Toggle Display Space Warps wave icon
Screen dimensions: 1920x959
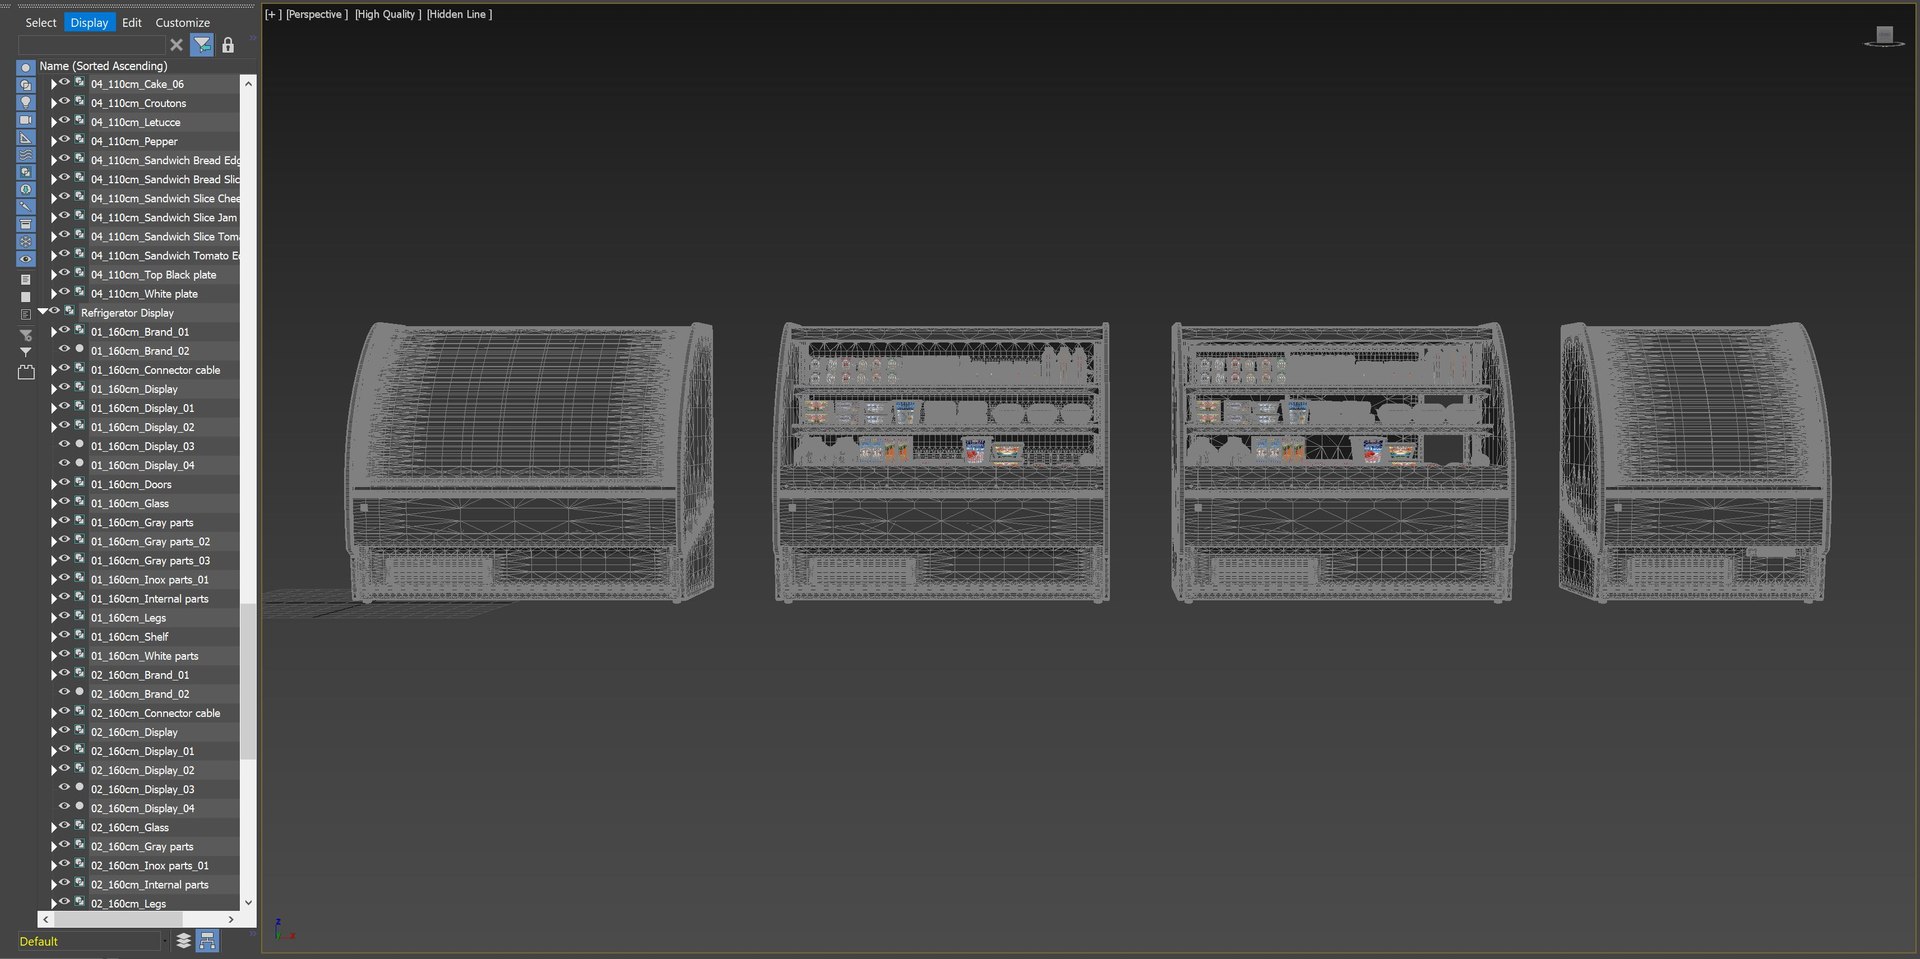tap(26, 154)
